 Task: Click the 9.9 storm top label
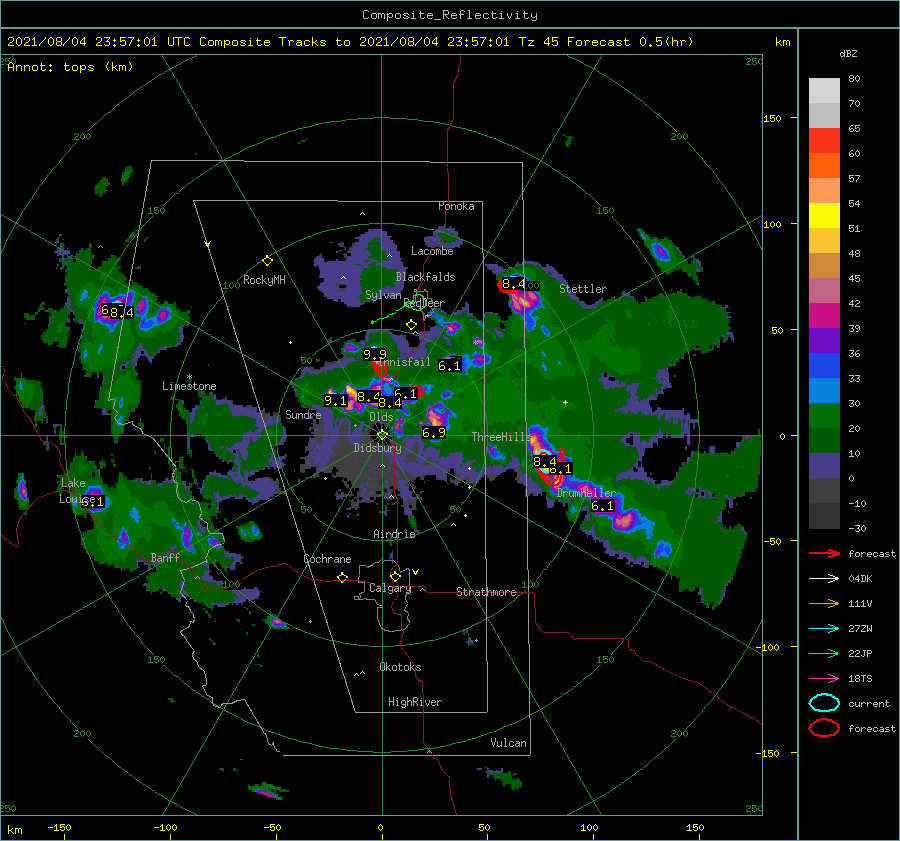point(375,355)
